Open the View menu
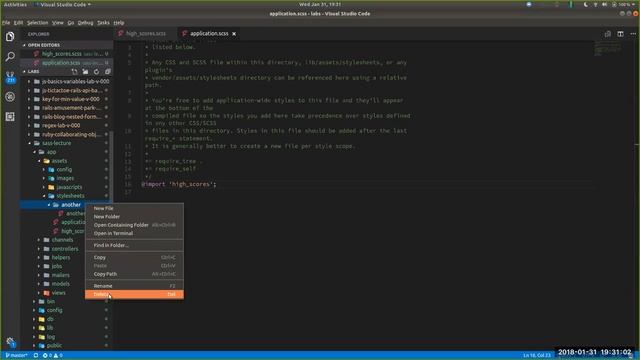640x360 pixels. click(x=58, y=23)
